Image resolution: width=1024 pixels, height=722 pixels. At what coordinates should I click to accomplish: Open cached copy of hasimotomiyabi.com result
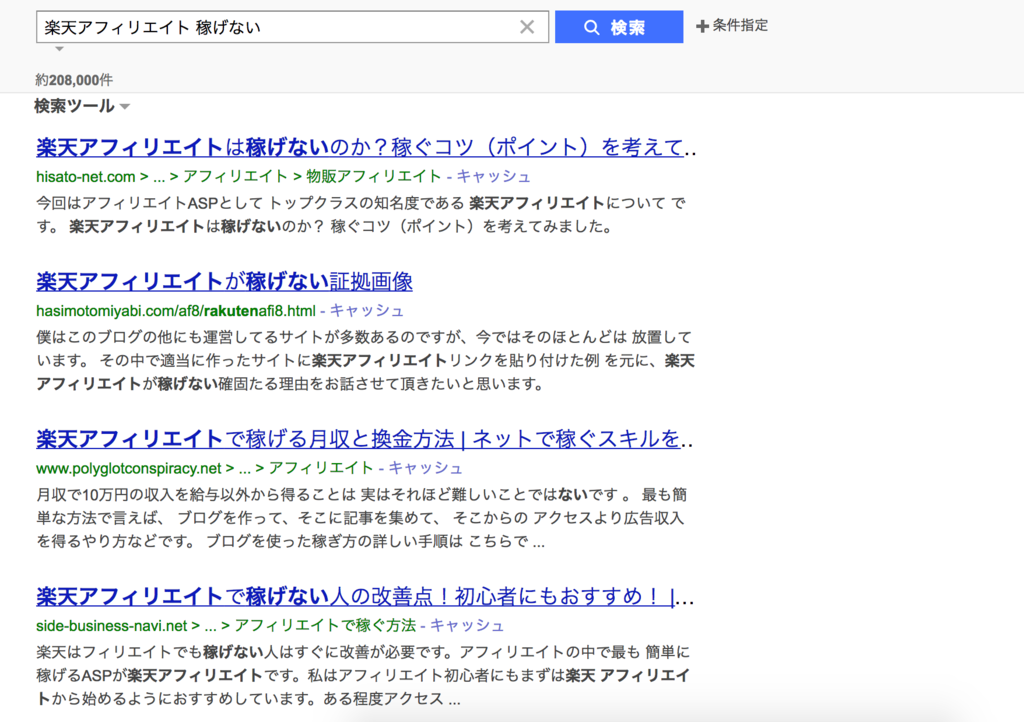pos(367,311)
